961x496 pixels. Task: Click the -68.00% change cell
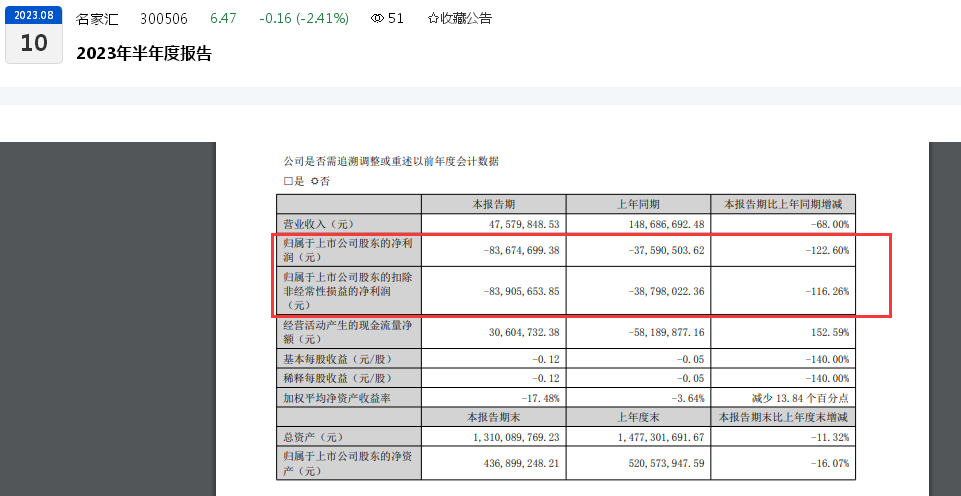click(830, 224)
